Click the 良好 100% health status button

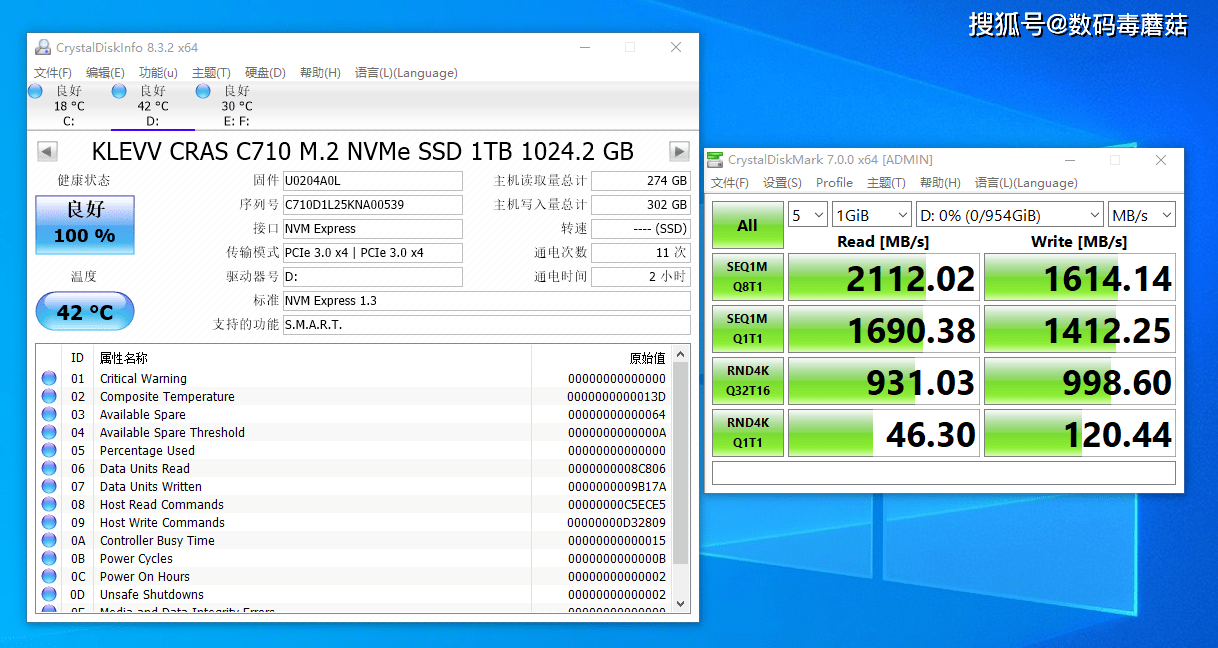[85, 224]
